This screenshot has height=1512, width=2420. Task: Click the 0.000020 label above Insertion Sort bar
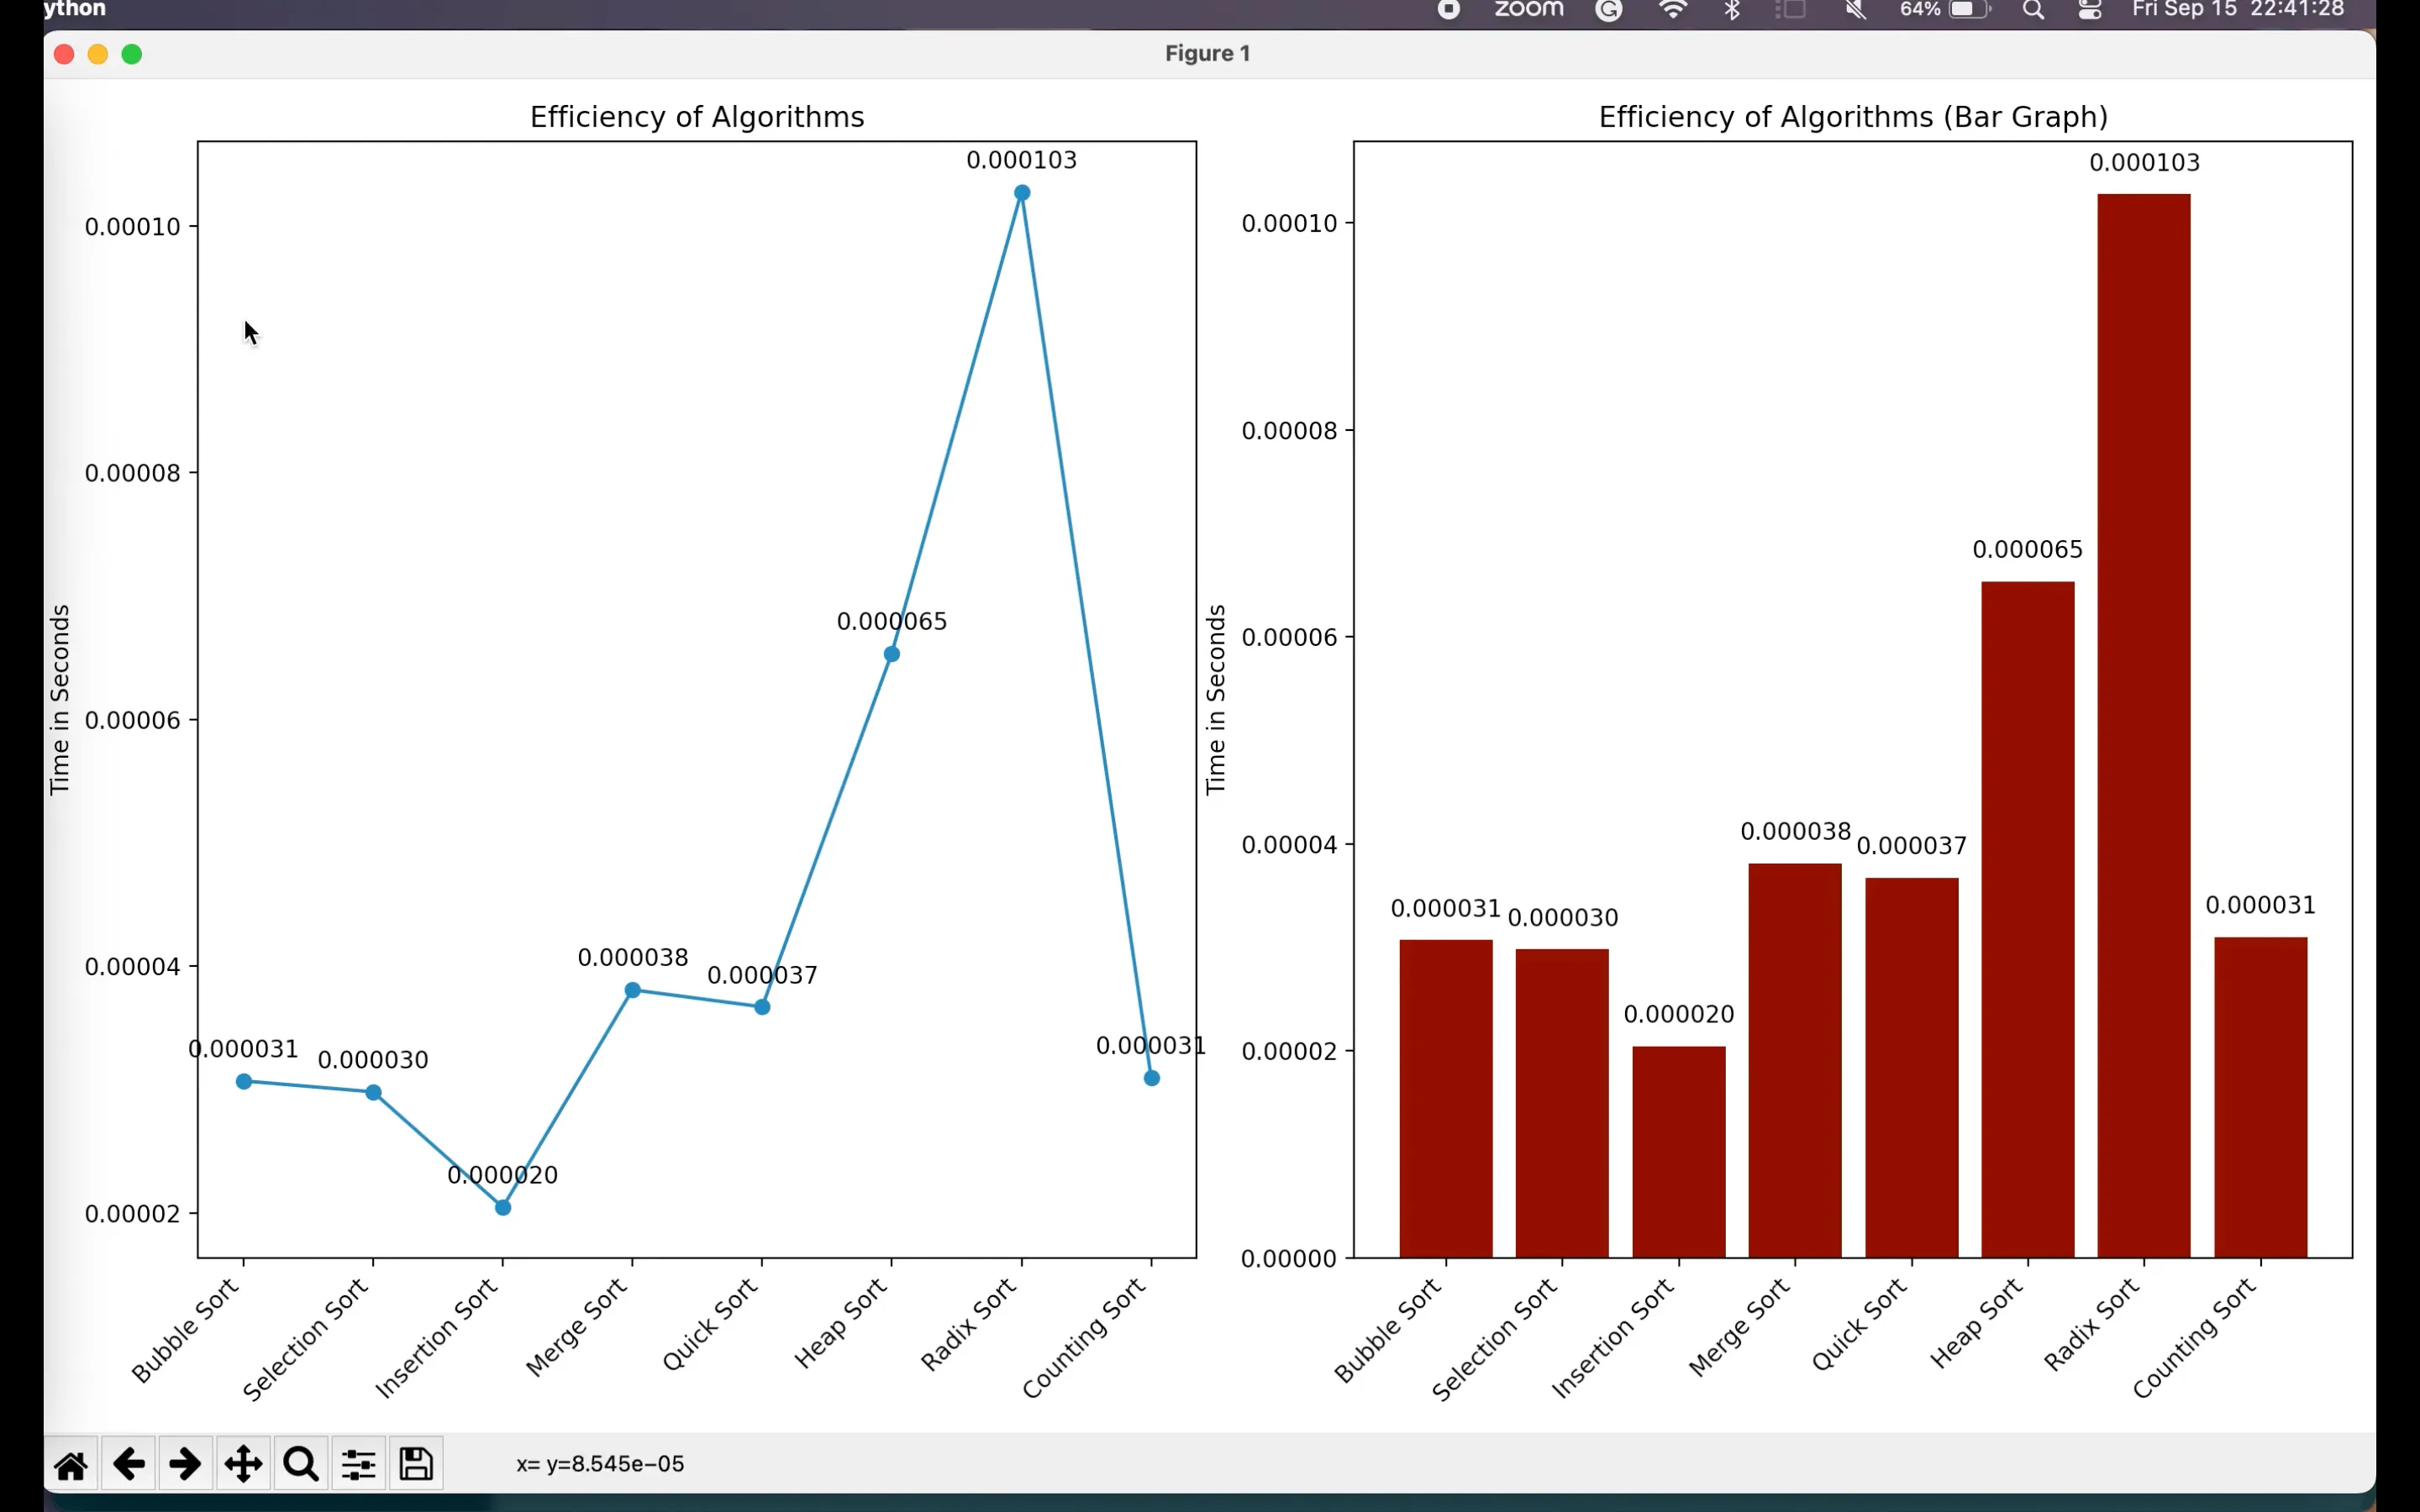tap(1679, 1014)
